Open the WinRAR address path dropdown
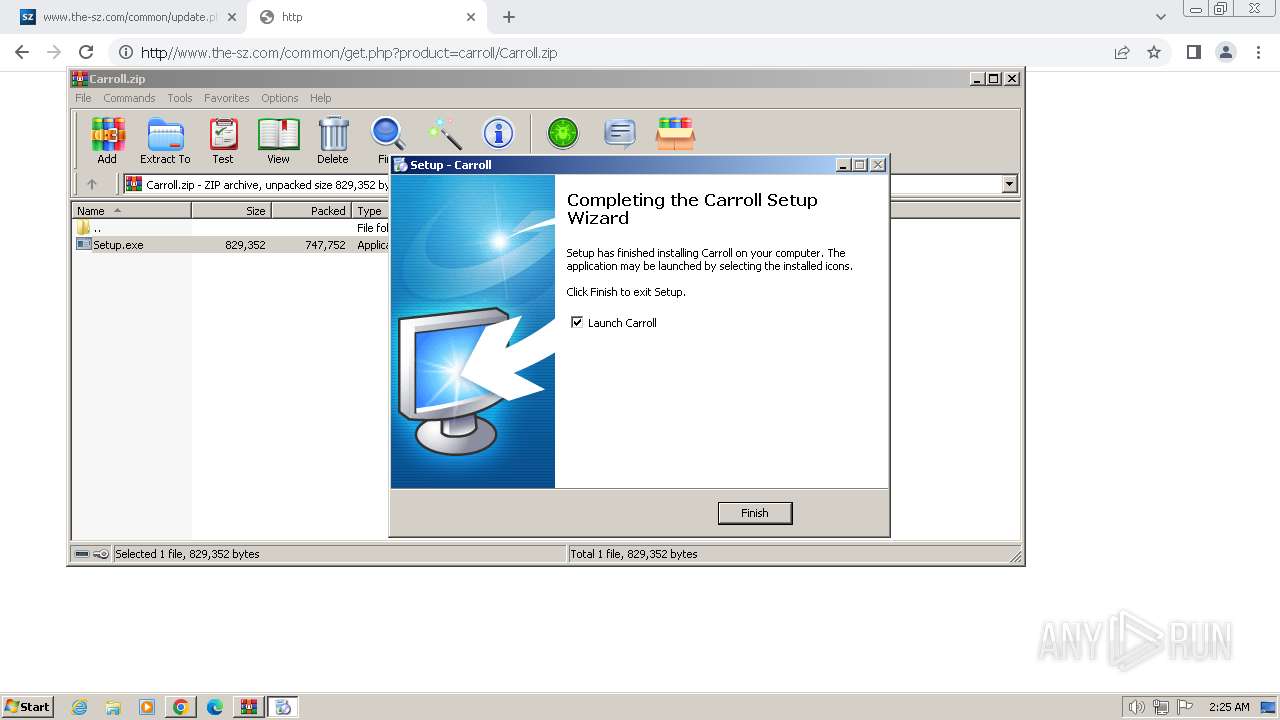 point(1009,184)
